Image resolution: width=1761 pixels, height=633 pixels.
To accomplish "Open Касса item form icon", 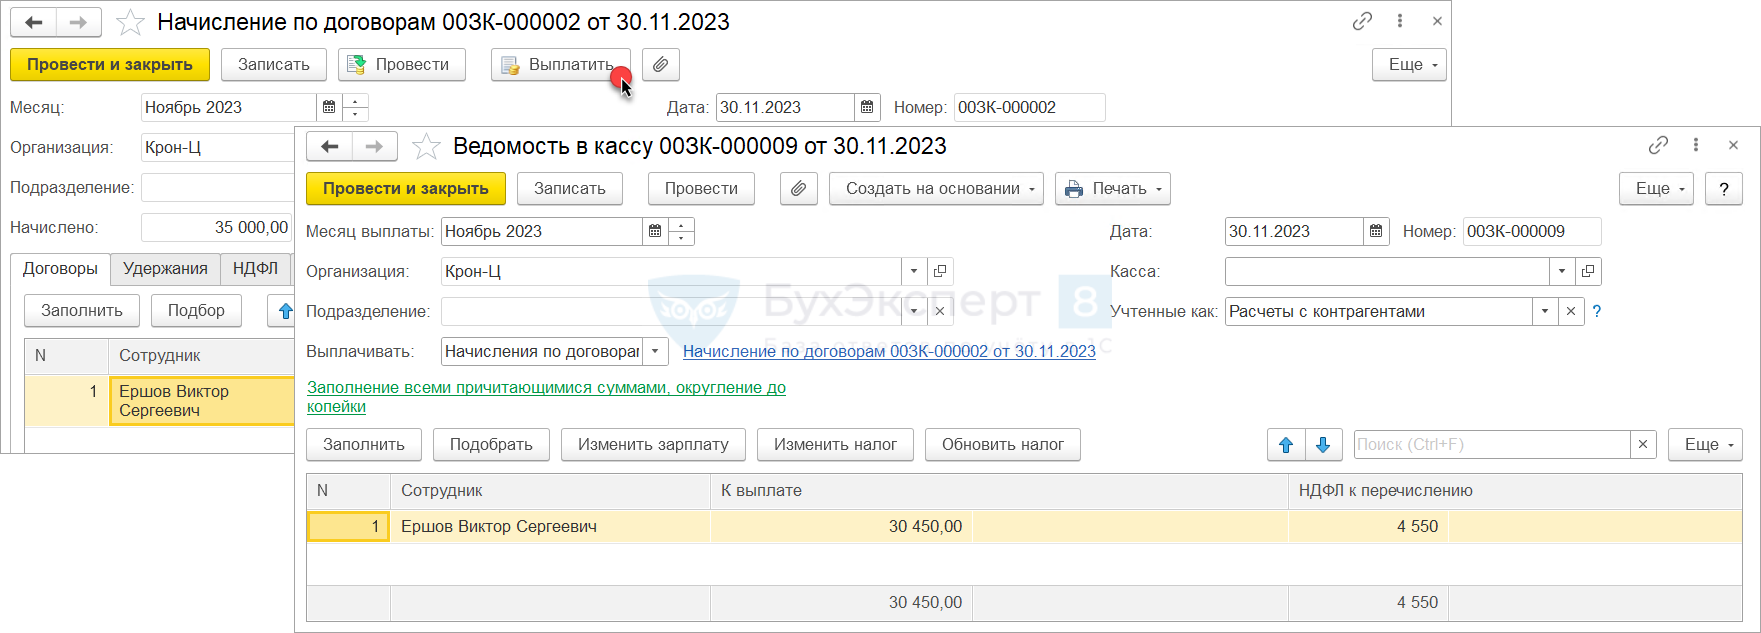I will coord(1588,271).
